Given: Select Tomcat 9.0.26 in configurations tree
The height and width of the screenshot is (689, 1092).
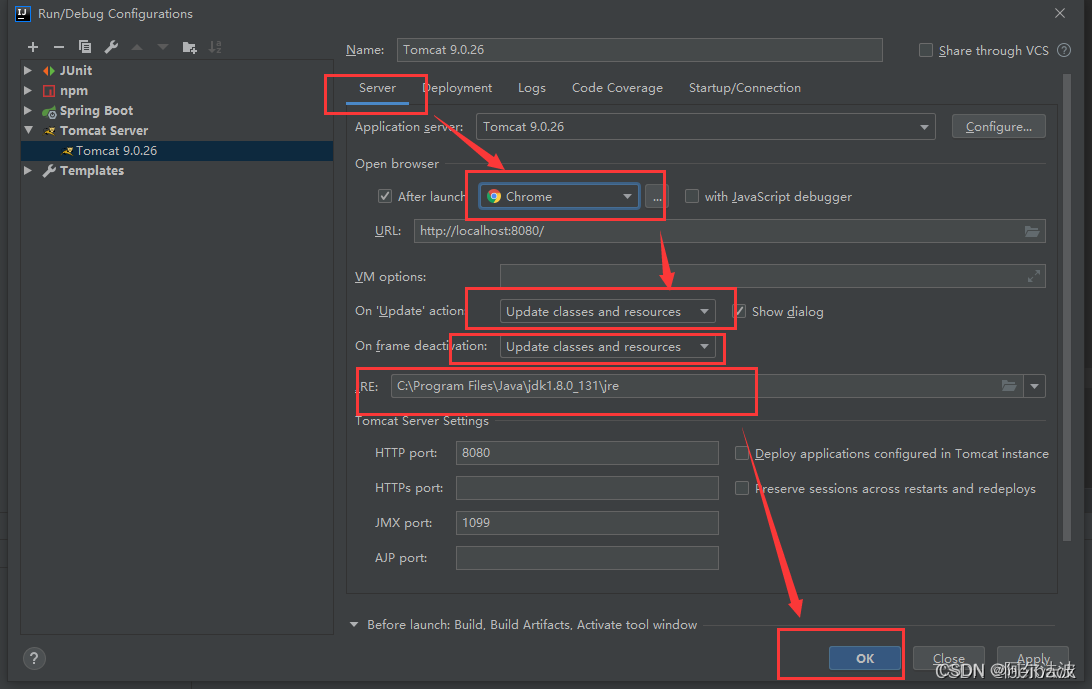Looking at the screenshot, I should tap(177, 150).
